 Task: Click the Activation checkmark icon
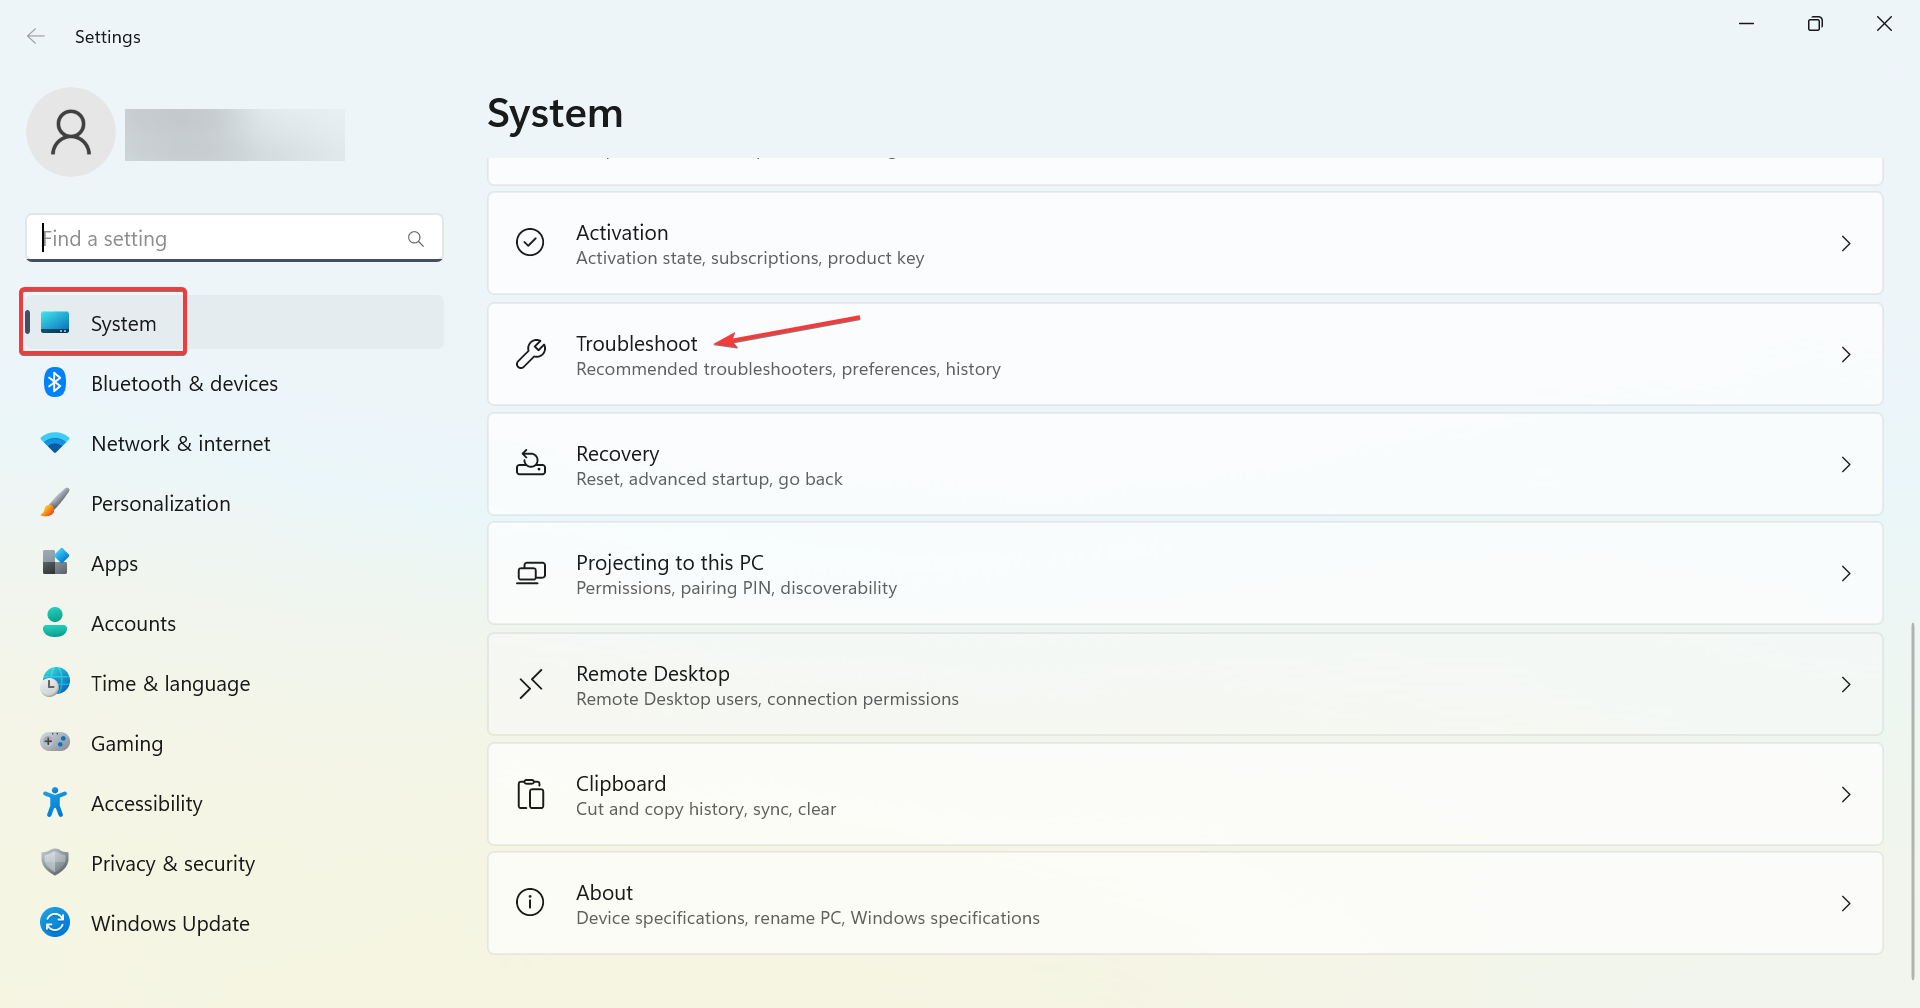pos(530,242)
